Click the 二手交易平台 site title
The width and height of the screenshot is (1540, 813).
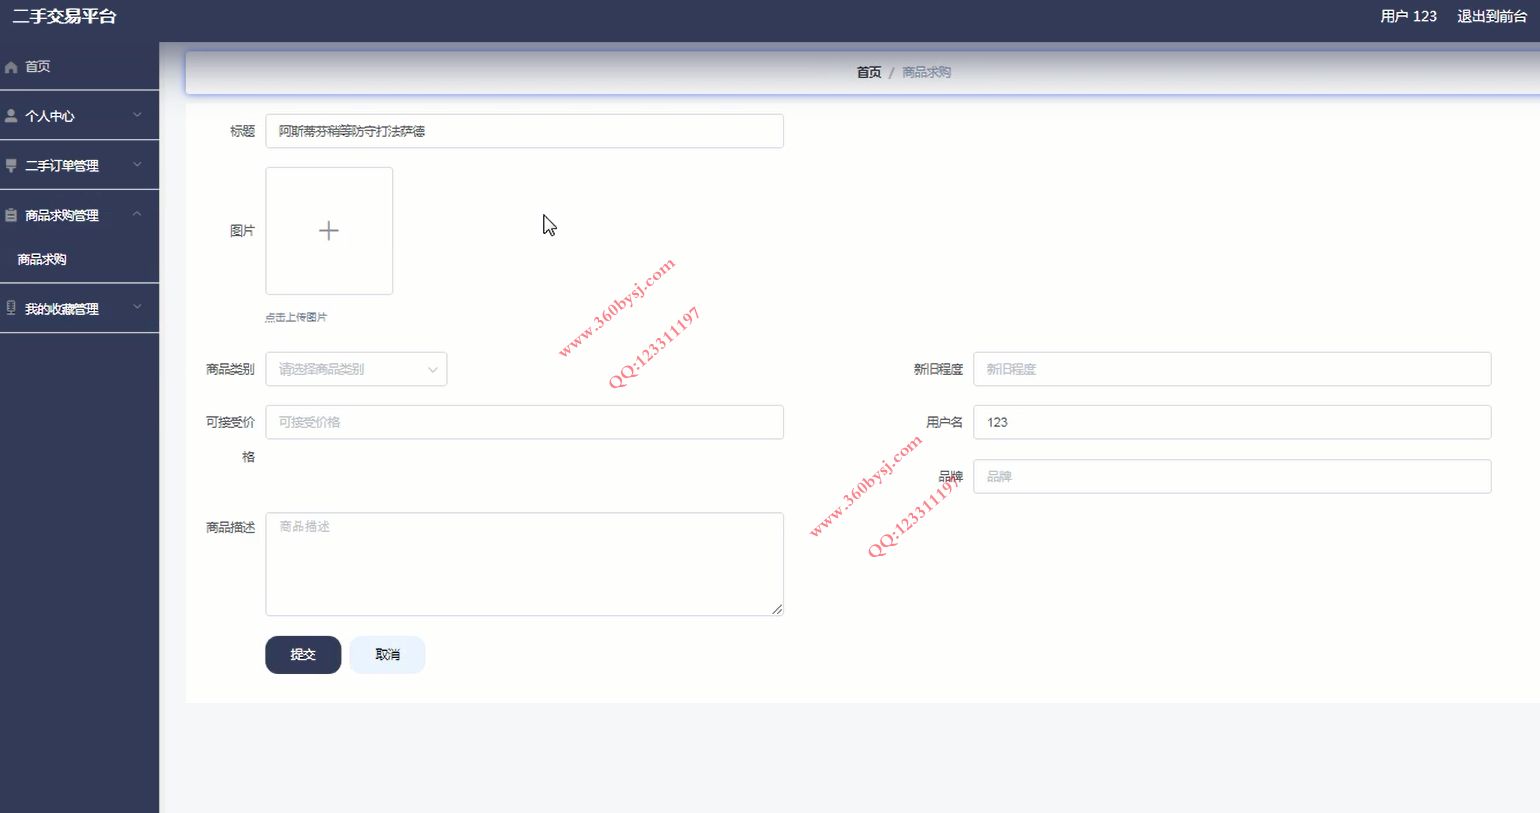pos(65,17)
